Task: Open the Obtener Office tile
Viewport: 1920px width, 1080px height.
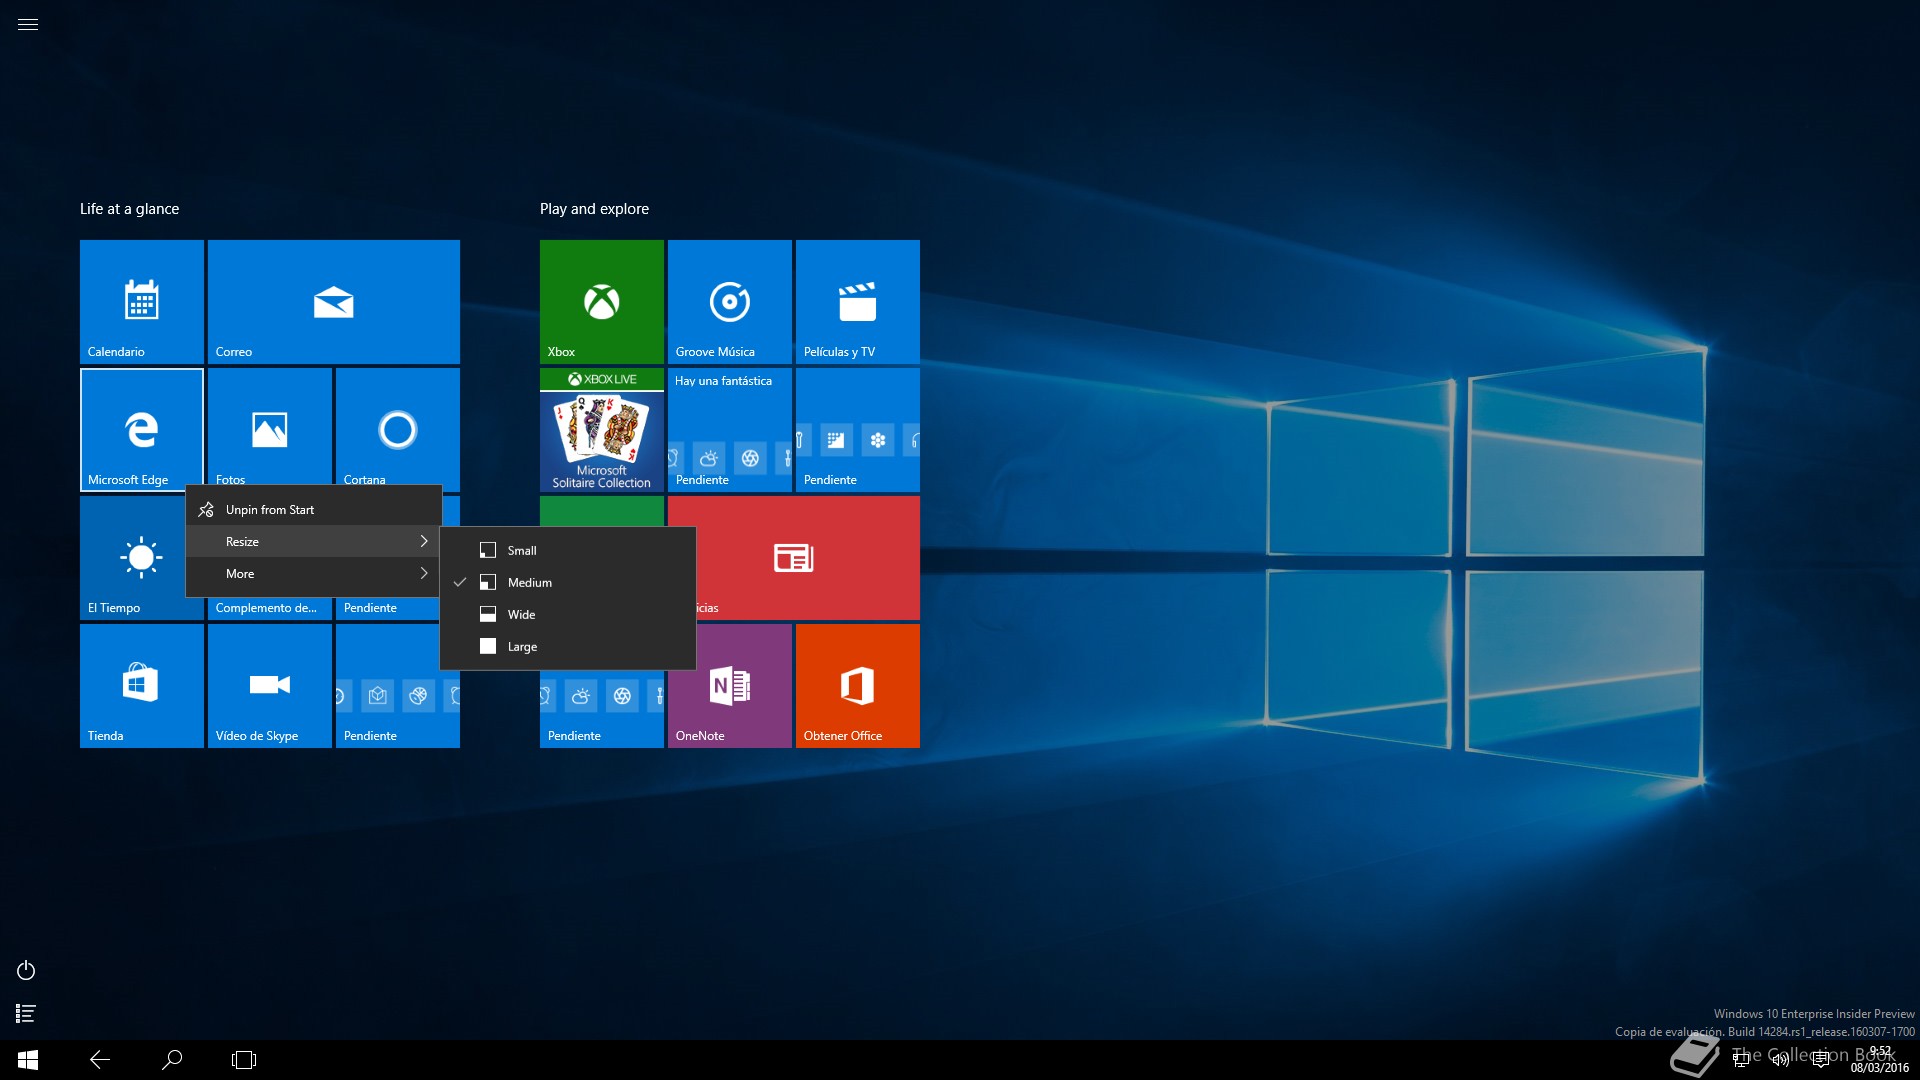Action: pos(858,686)
